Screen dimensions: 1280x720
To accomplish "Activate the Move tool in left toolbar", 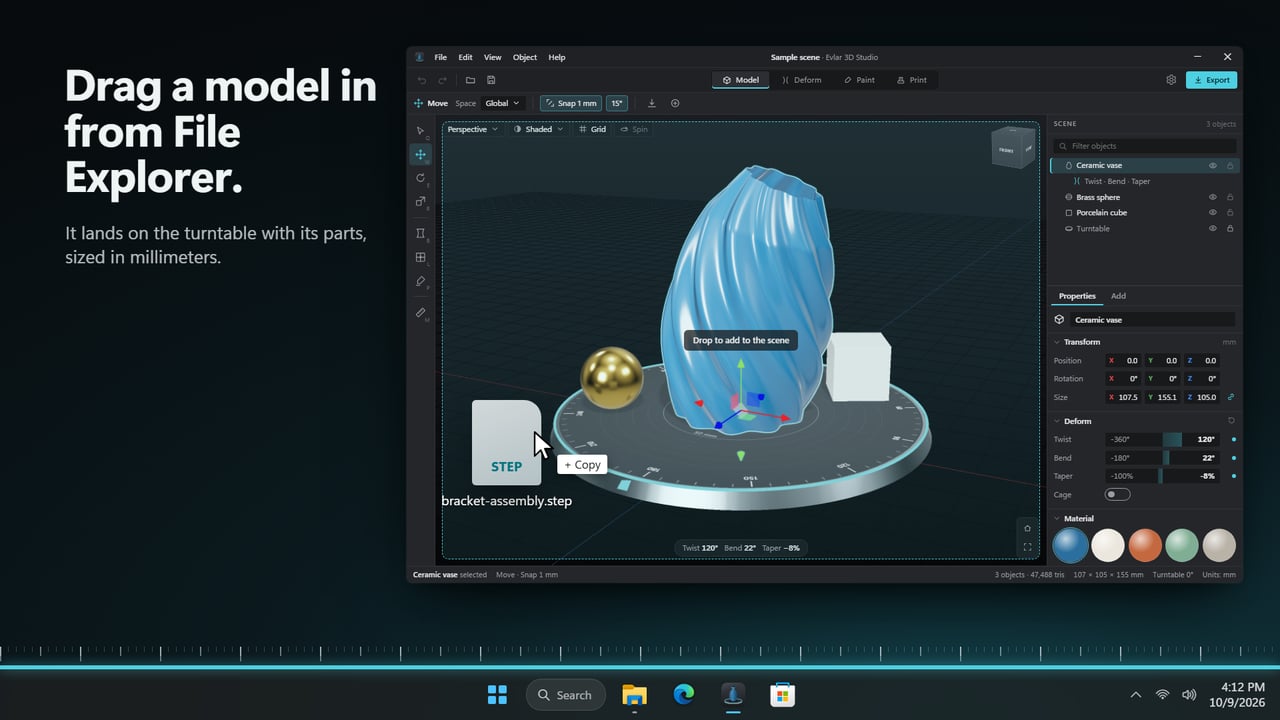I will coord(420,154).
